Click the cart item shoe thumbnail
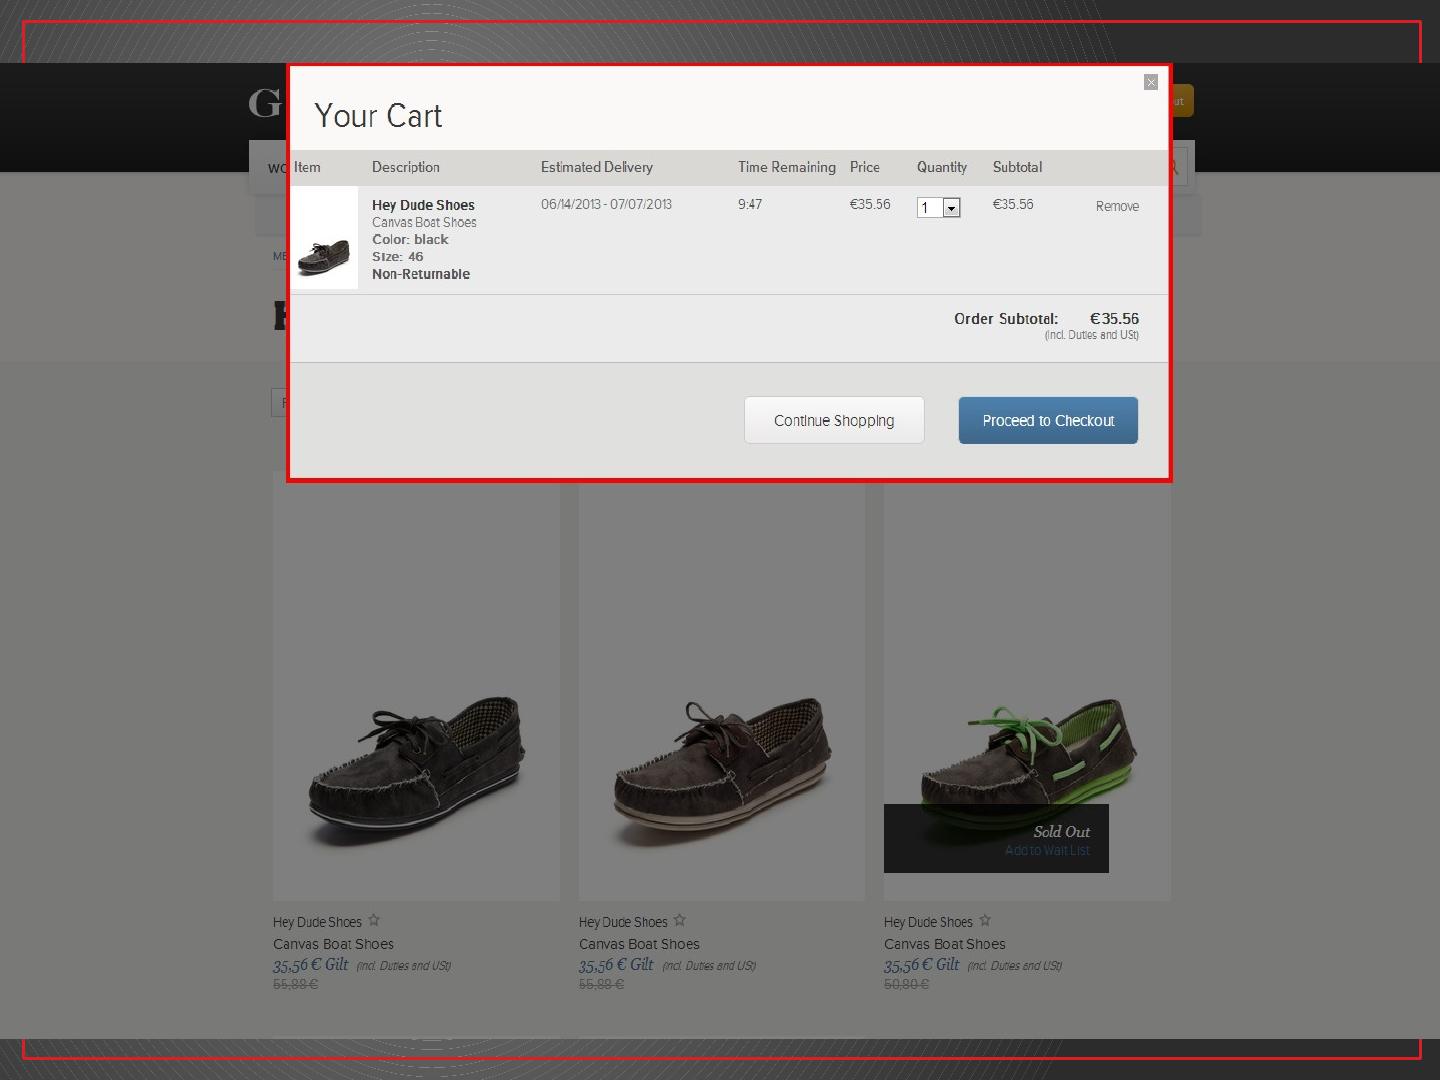1440x1080 pixels. click(x=324, y=238)
